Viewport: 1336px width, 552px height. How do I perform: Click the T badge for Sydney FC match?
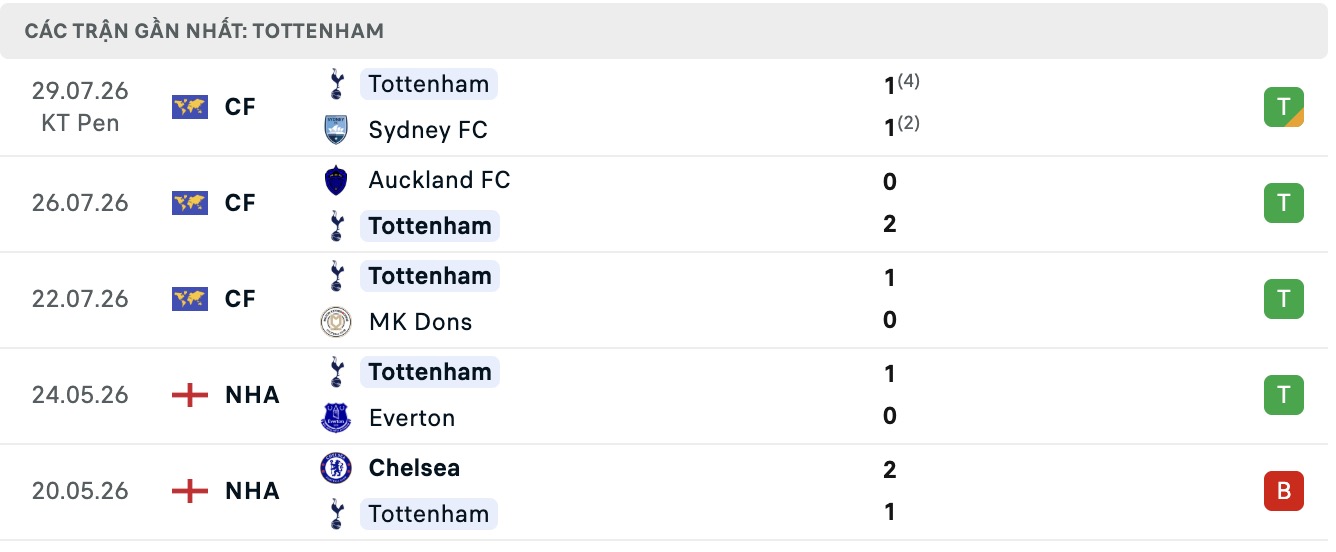point(1284,107)
